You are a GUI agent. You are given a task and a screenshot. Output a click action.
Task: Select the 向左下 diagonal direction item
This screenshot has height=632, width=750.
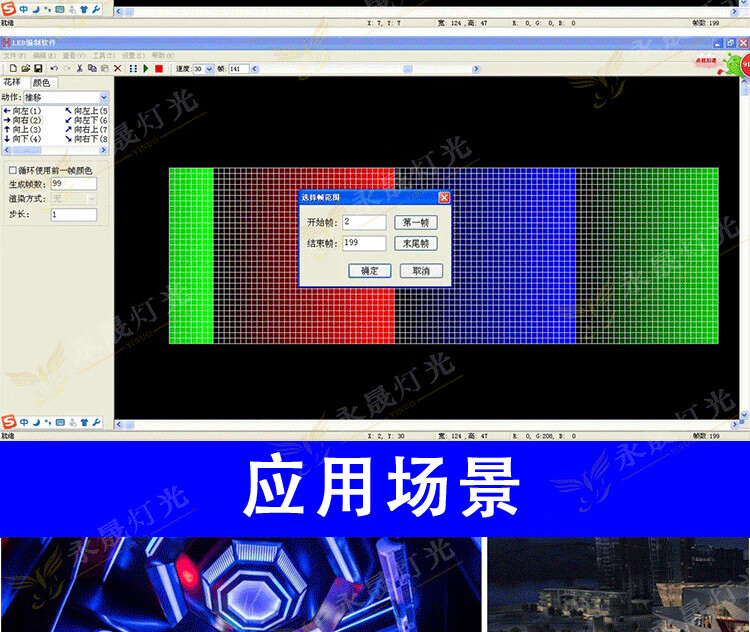point(86,120)
